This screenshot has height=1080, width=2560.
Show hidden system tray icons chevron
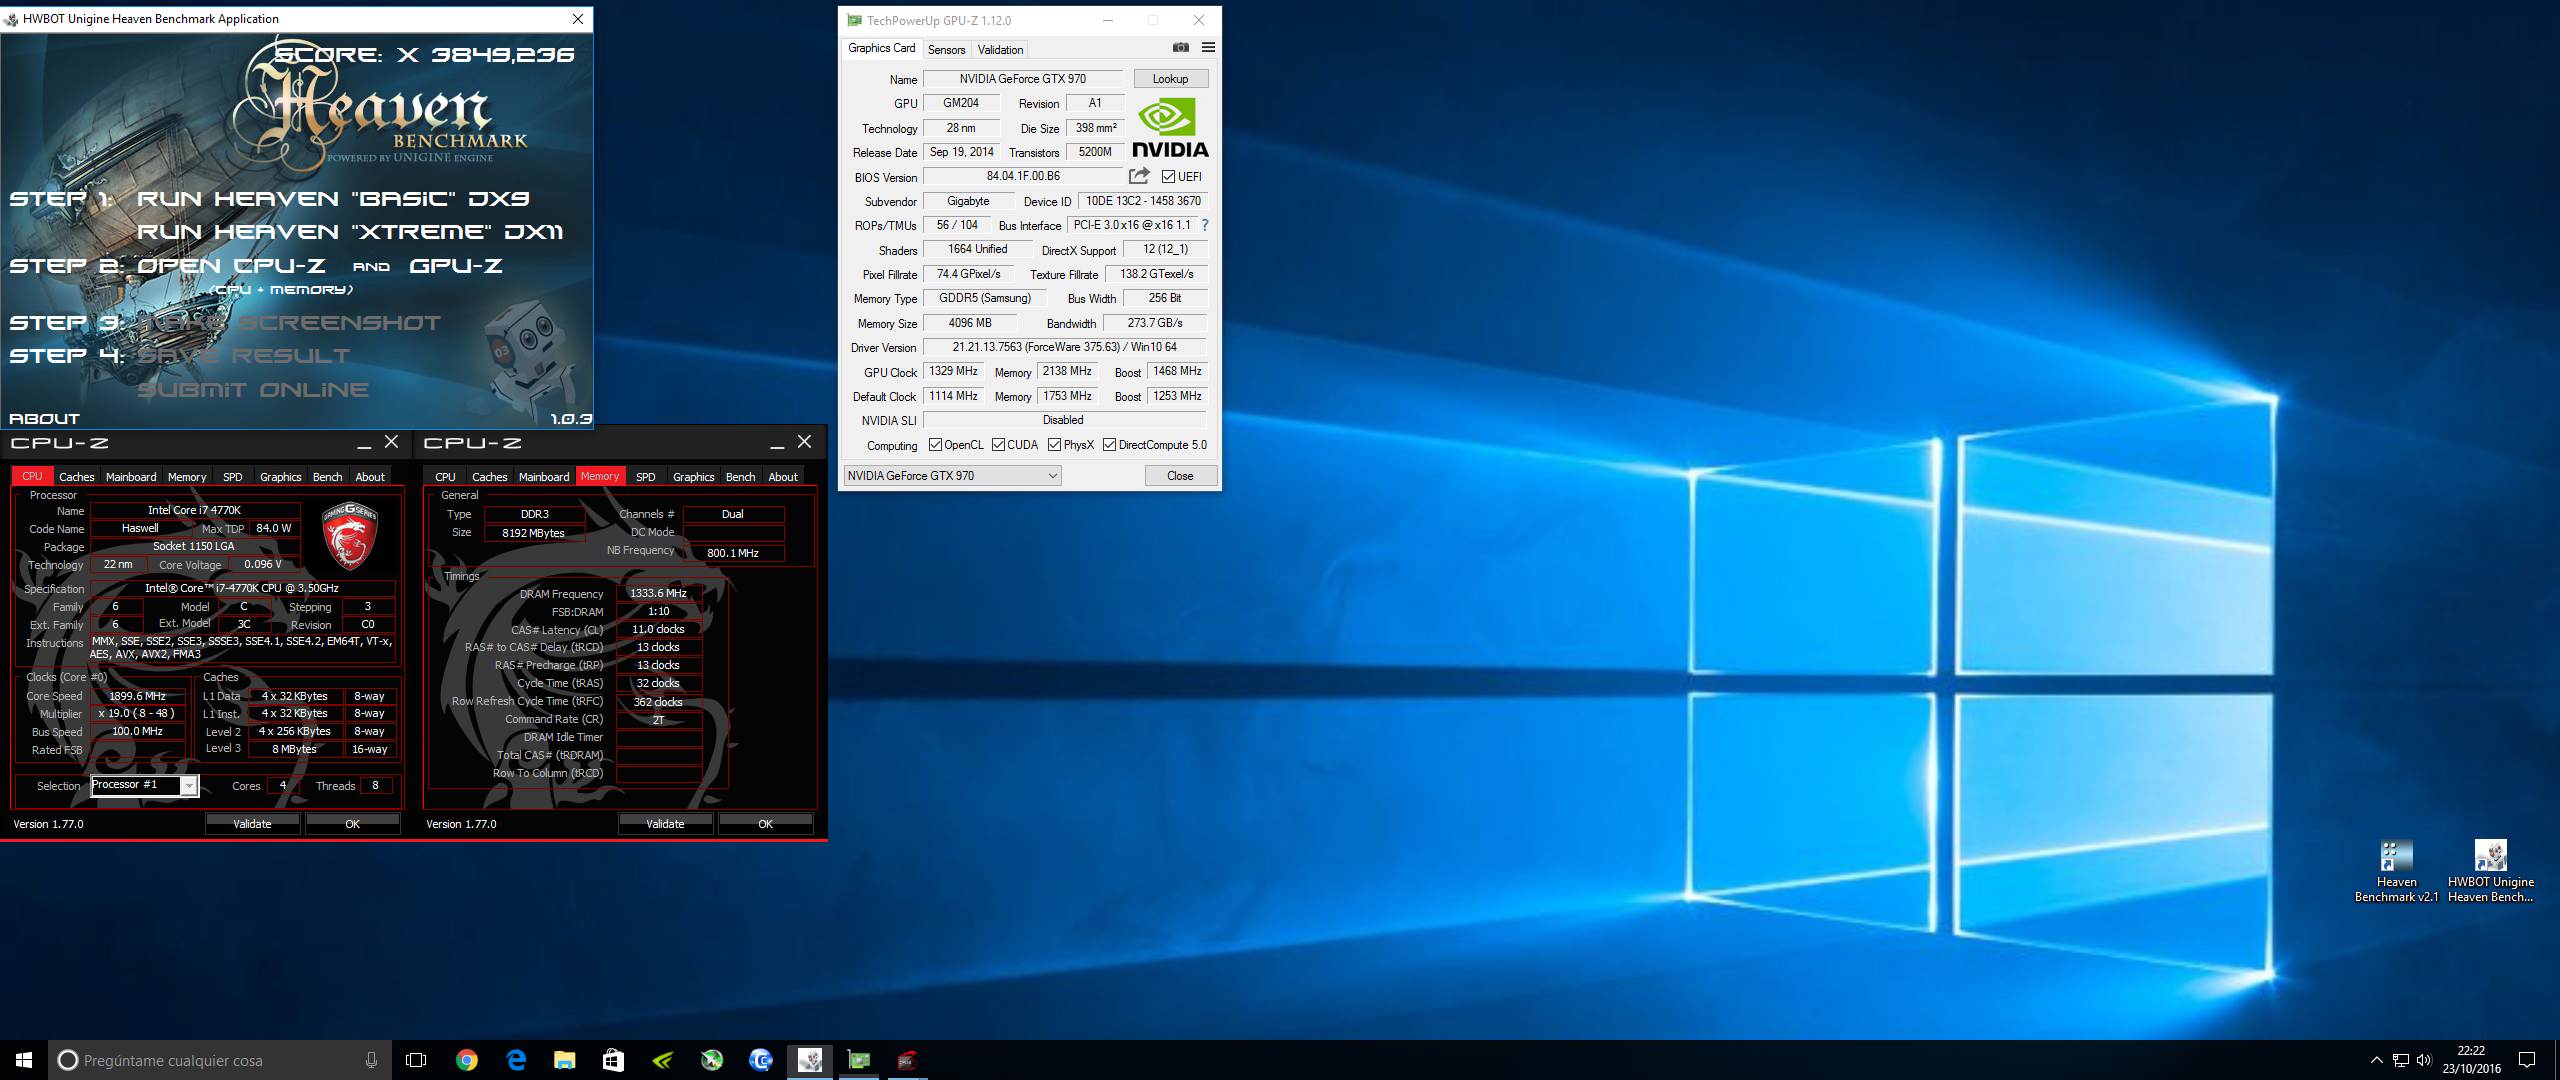click(x=2376, y=1060)
